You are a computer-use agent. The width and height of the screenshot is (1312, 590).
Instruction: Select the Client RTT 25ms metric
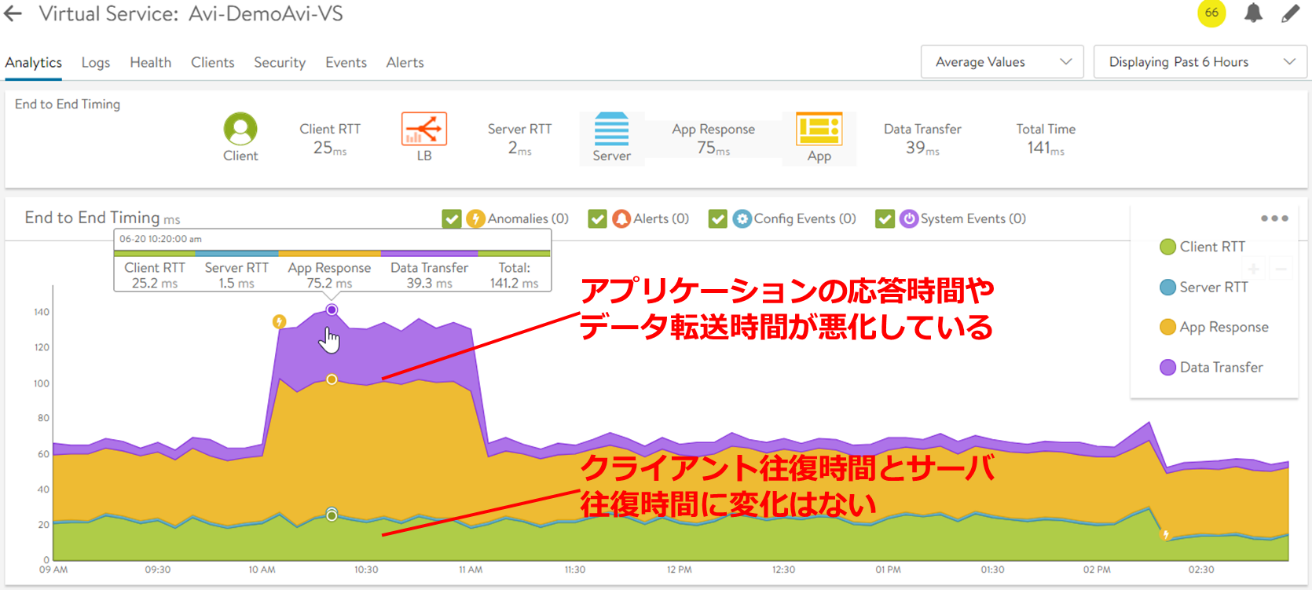tap(330, 139)
